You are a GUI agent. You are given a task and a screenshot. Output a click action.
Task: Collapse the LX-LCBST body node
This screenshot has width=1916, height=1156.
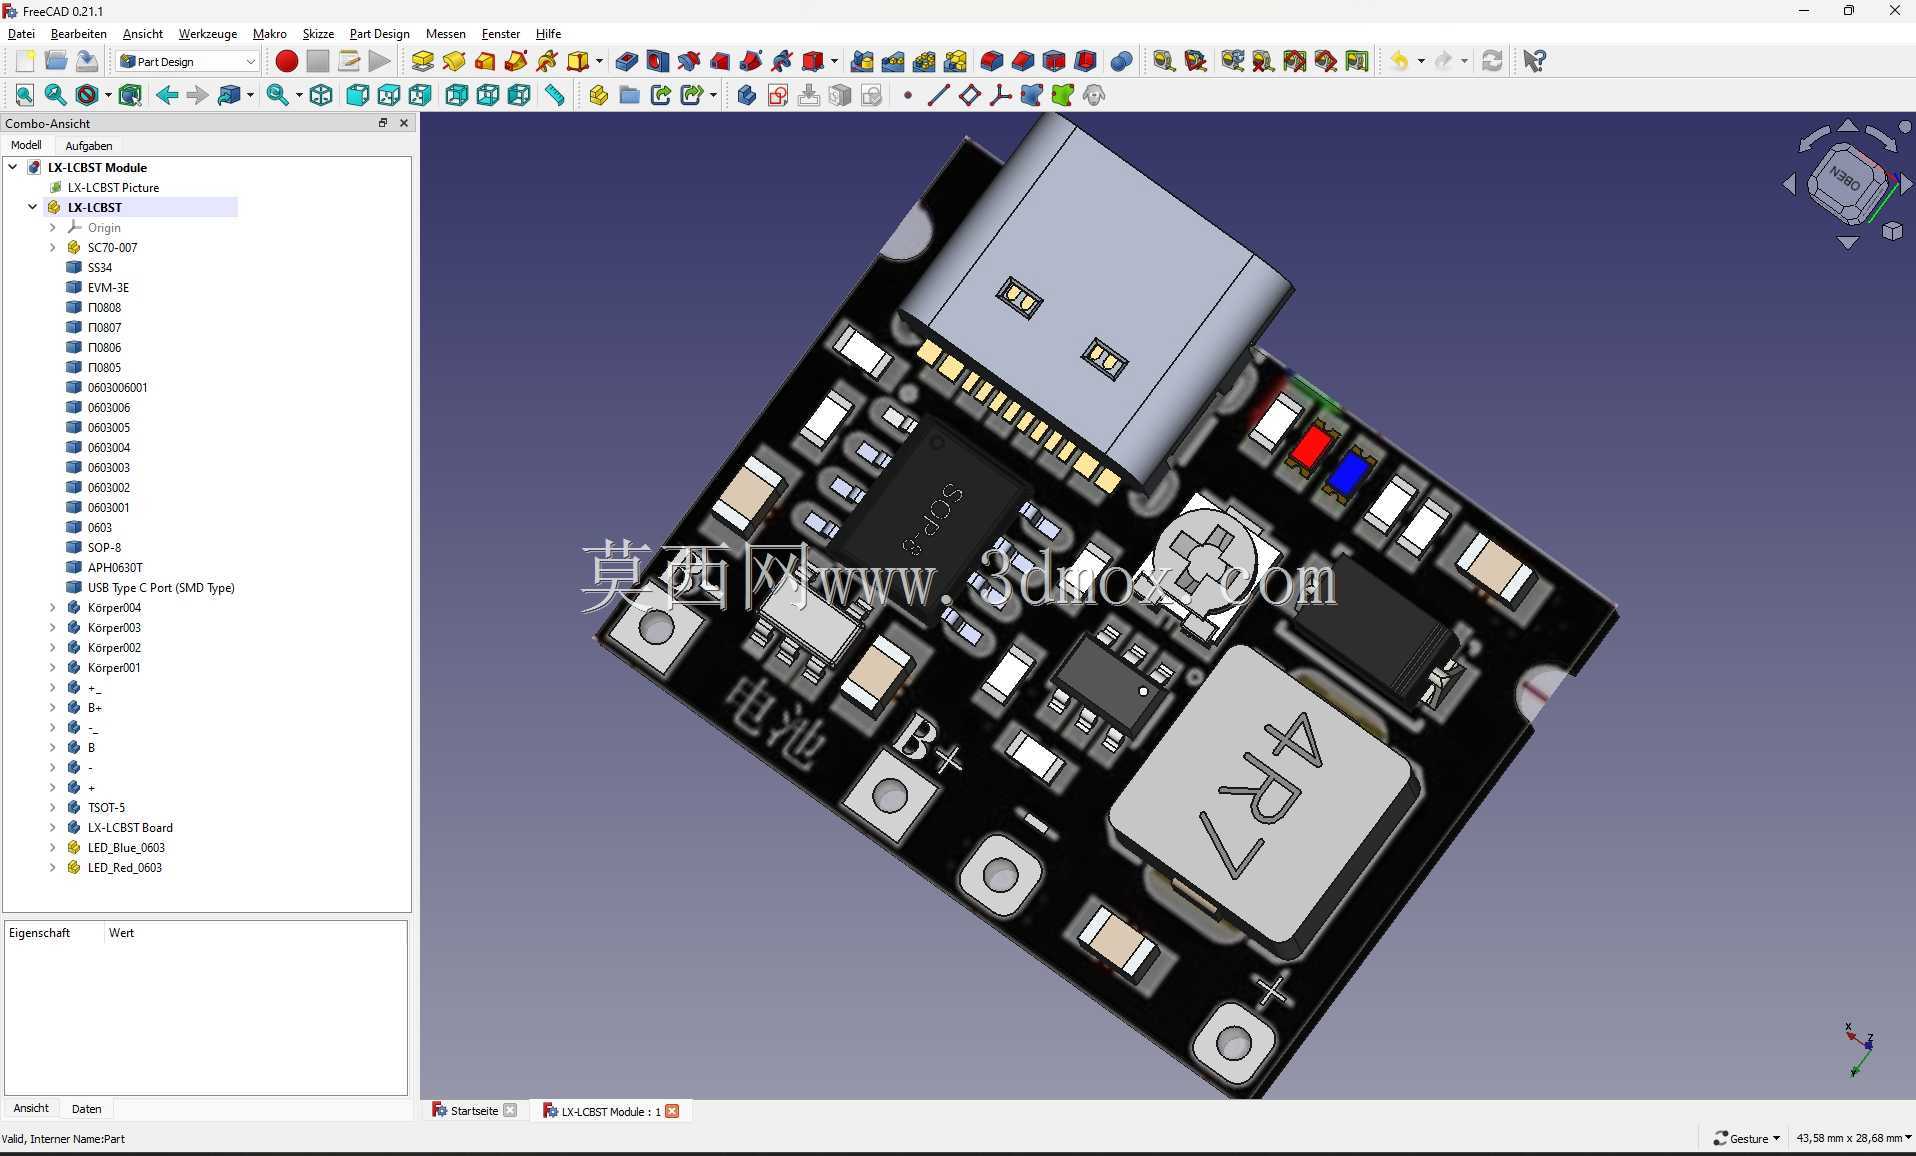[x=33, y=207]
